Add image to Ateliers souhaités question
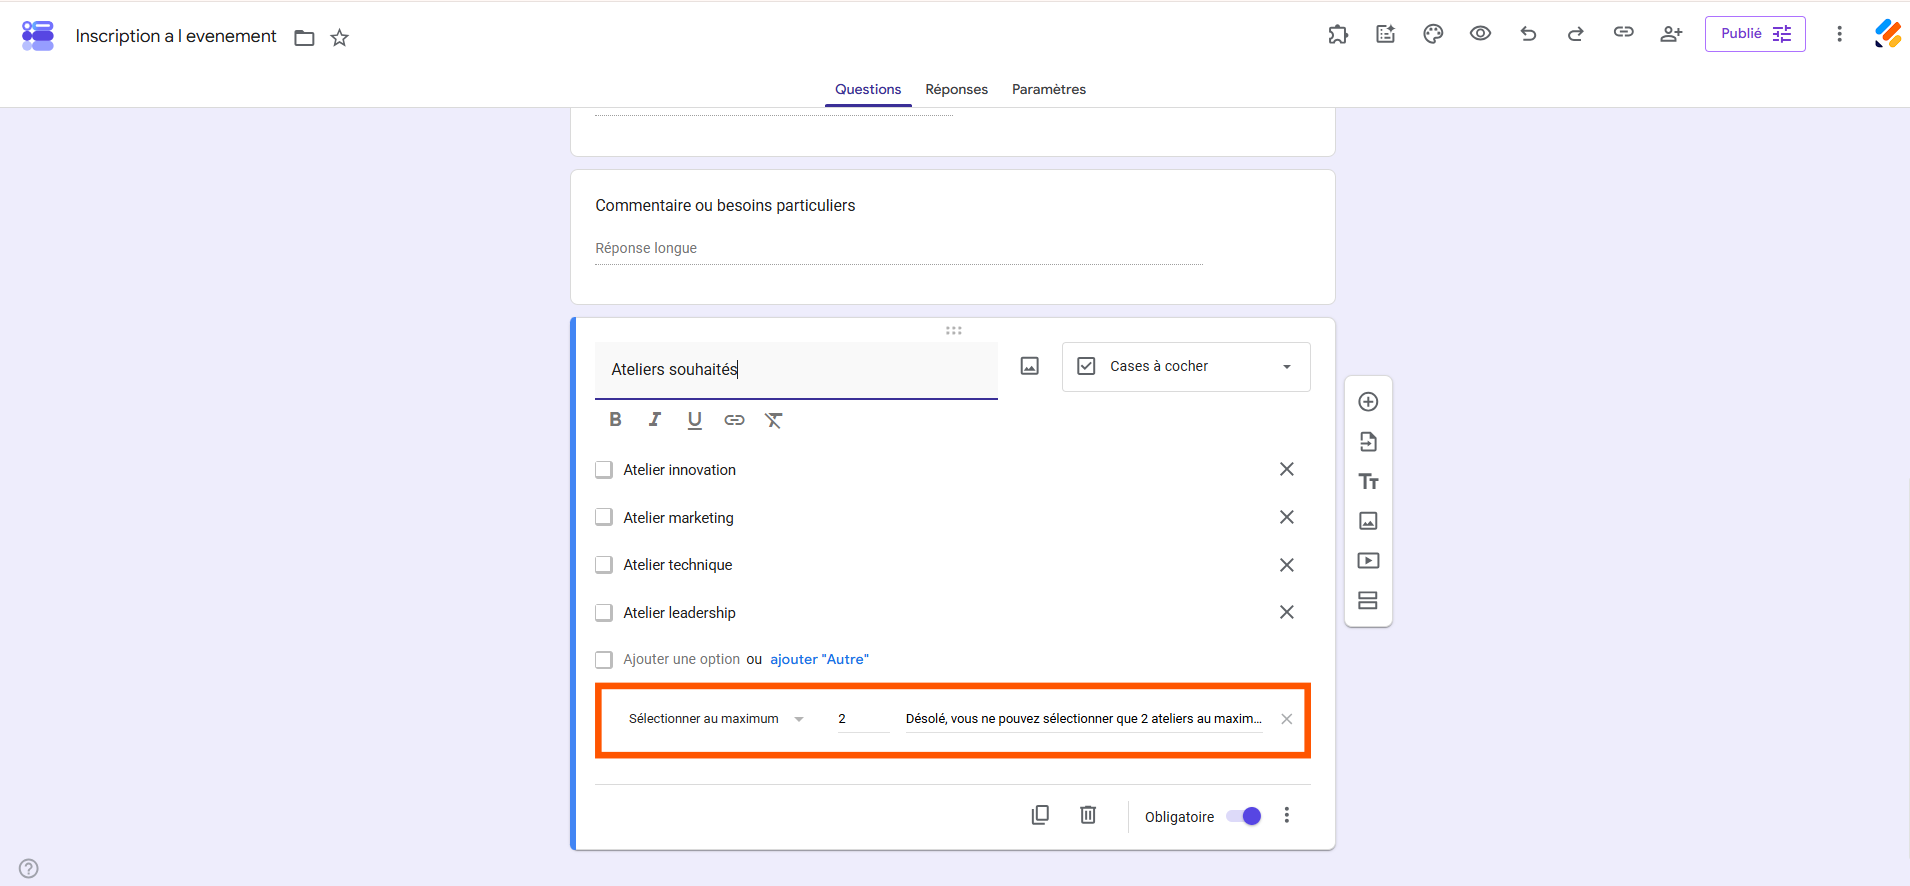This screenshot has width=1910, height=886. pos(1030,366)
